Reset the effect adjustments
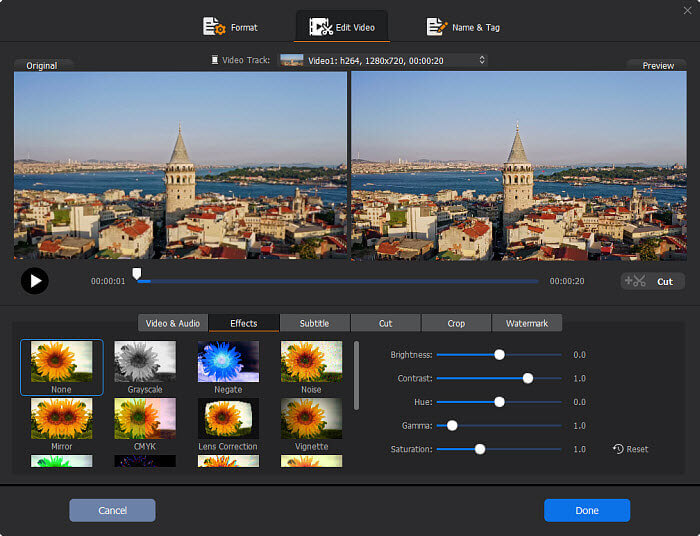 click(630, 449)
